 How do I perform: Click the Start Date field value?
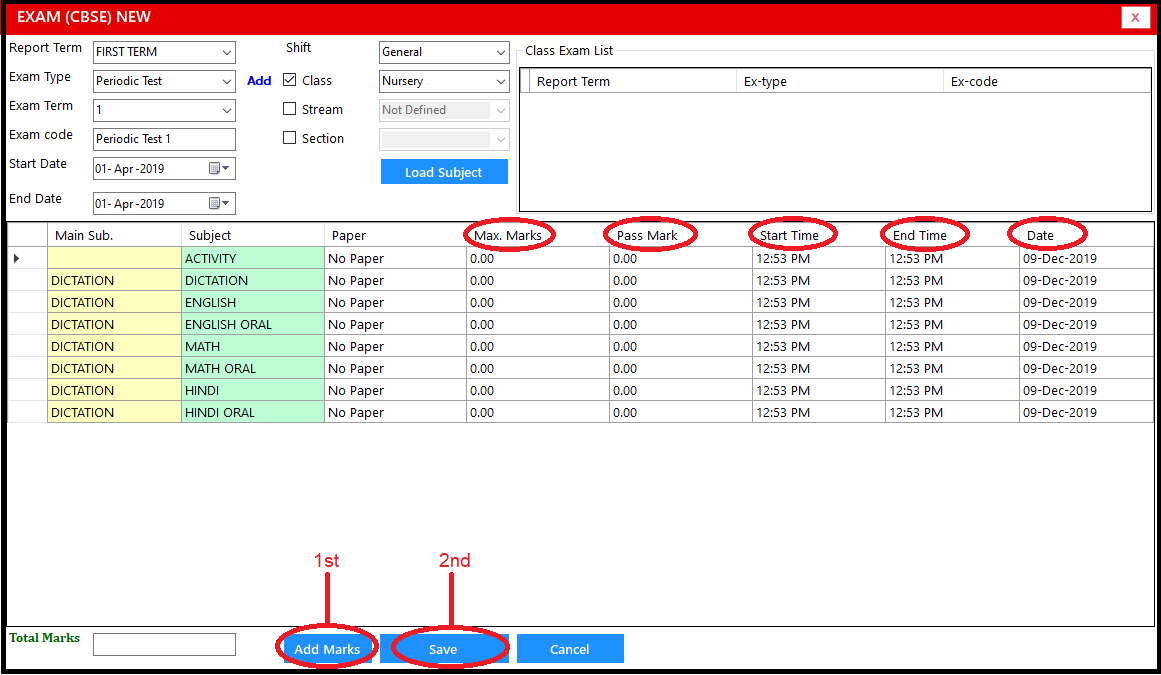coord(130,169)
